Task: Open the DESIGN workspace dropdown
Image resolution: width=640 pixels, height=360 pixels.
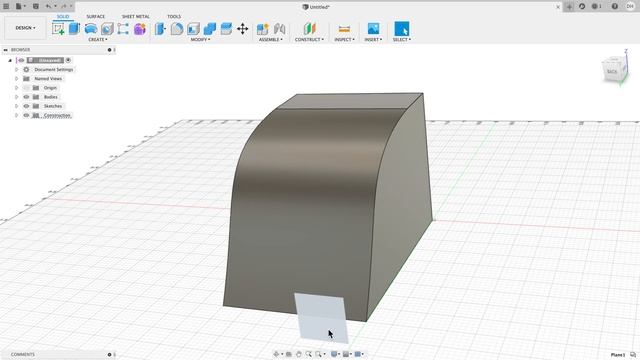Action: click(x=25, y=28)
